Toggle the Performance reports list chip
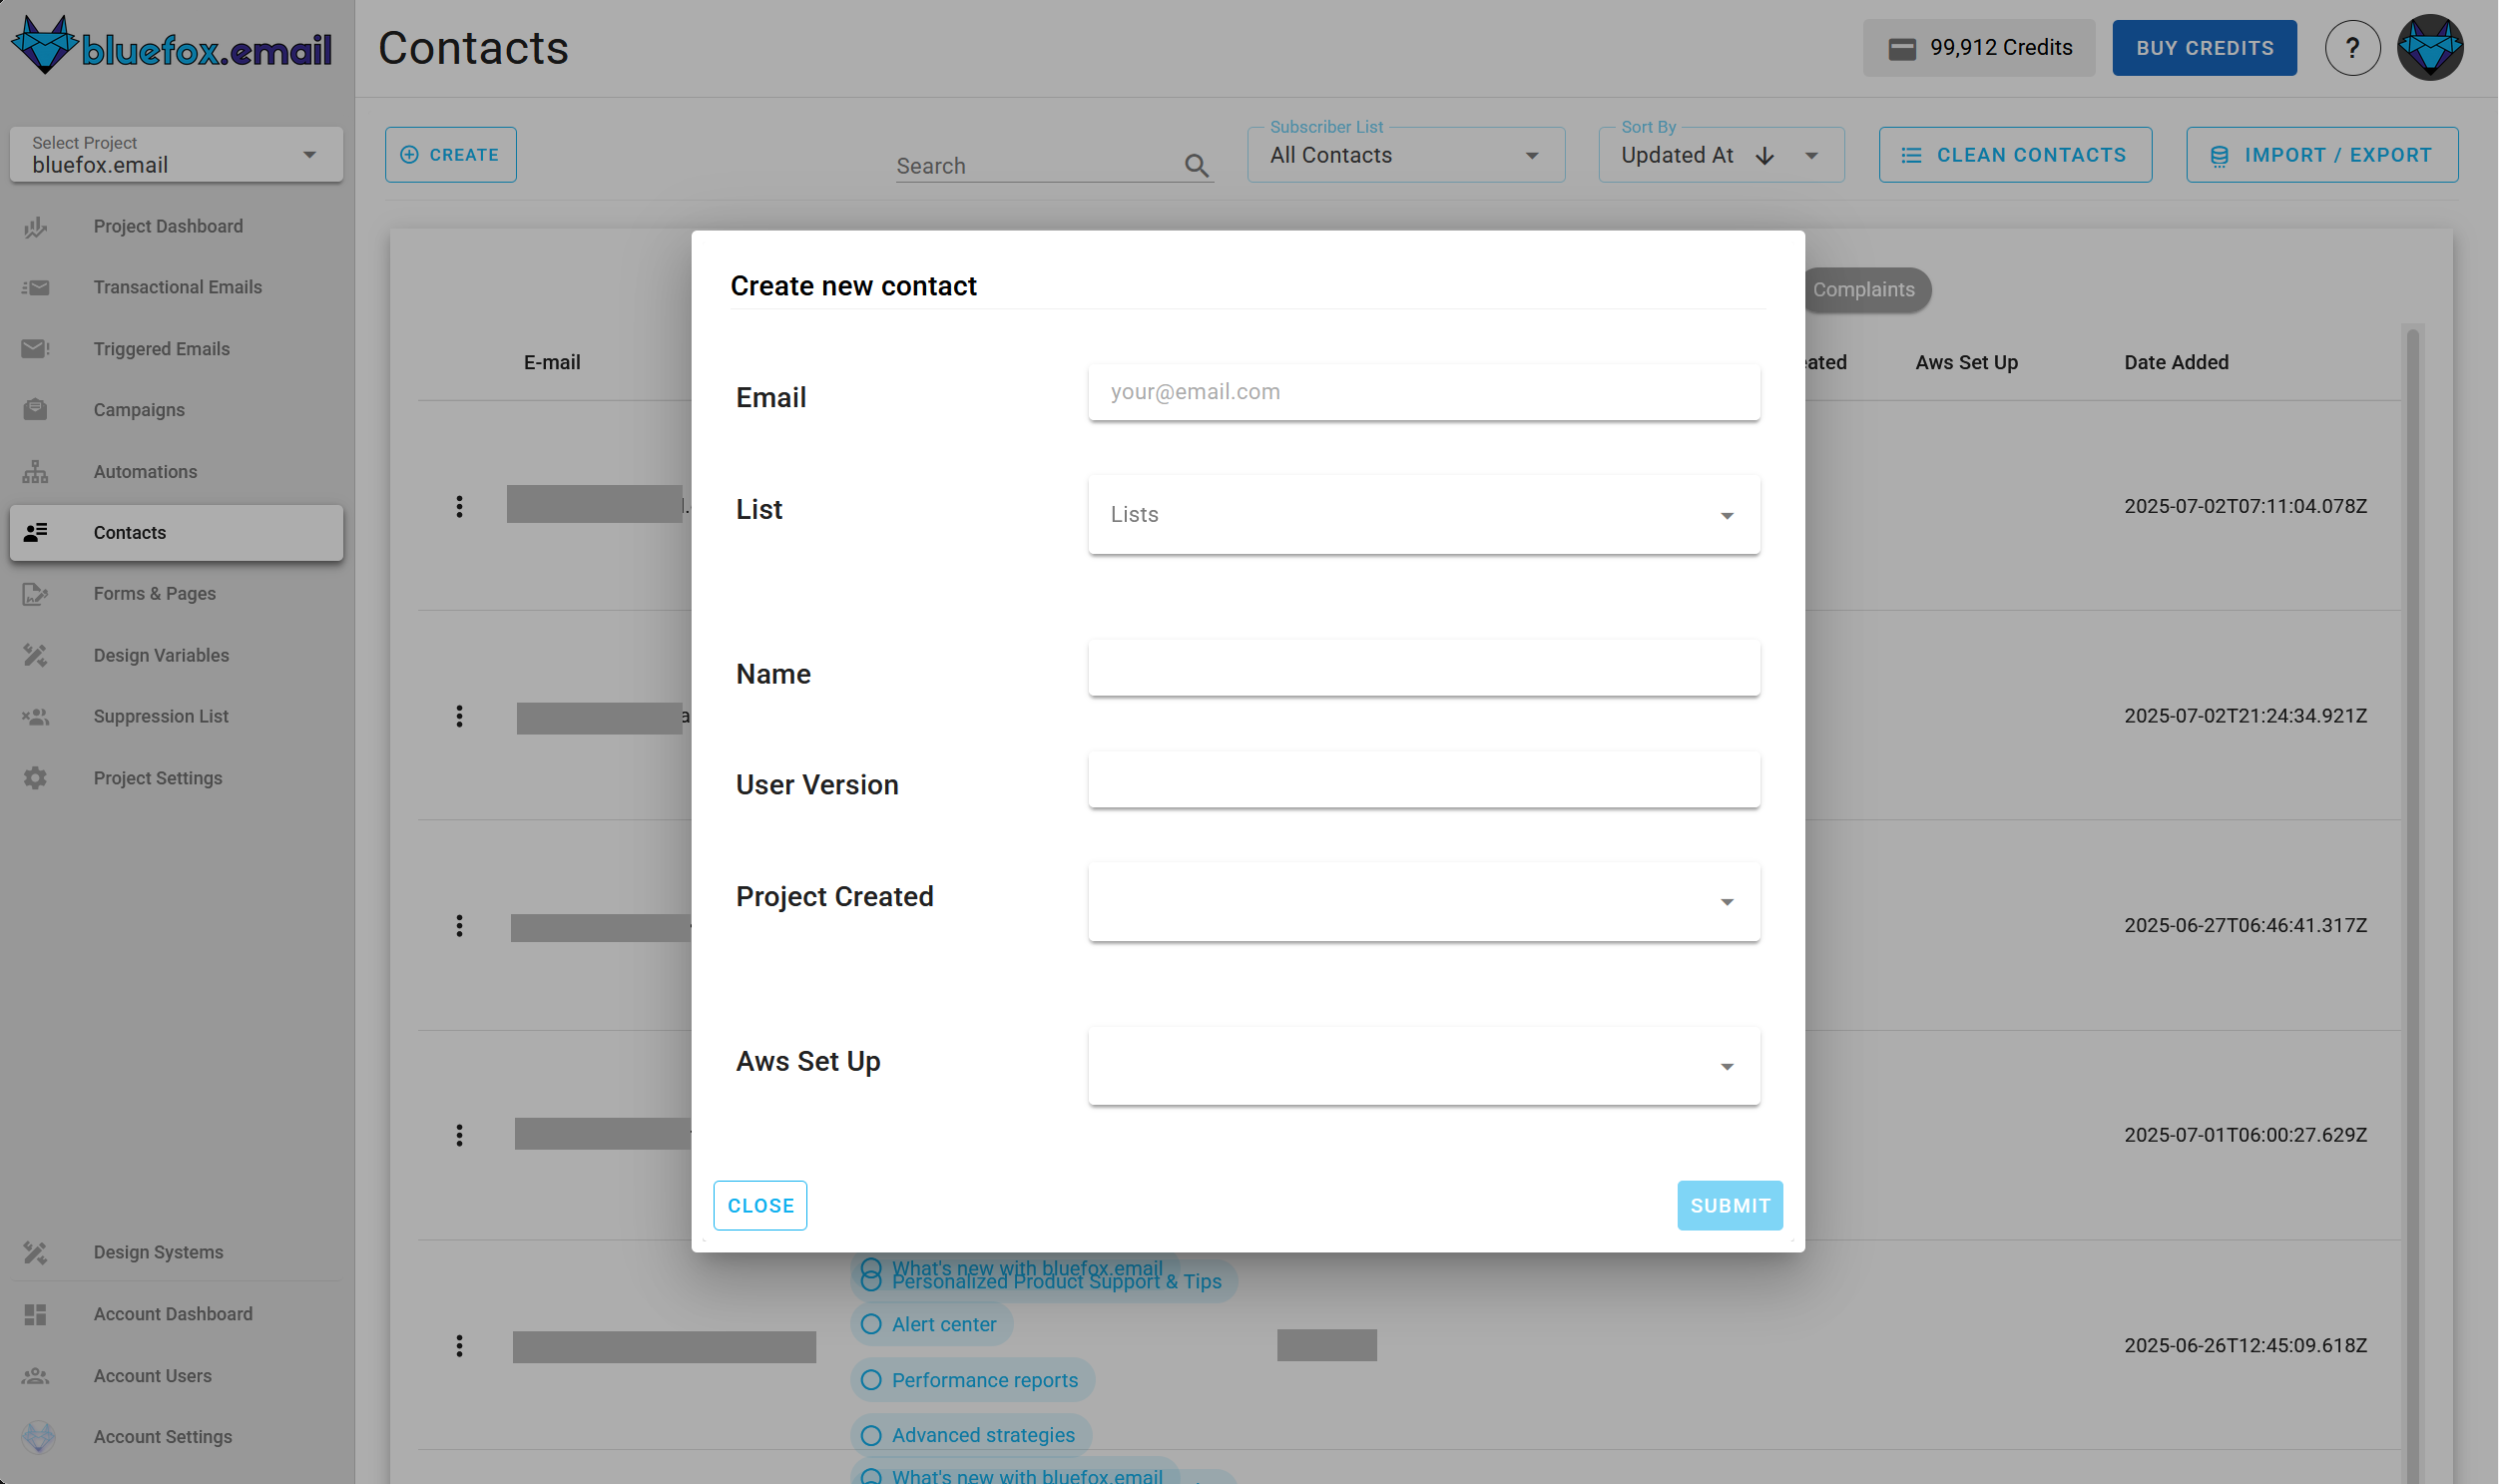The height and width of the screenshot is (1484, 2499). 972,1381
